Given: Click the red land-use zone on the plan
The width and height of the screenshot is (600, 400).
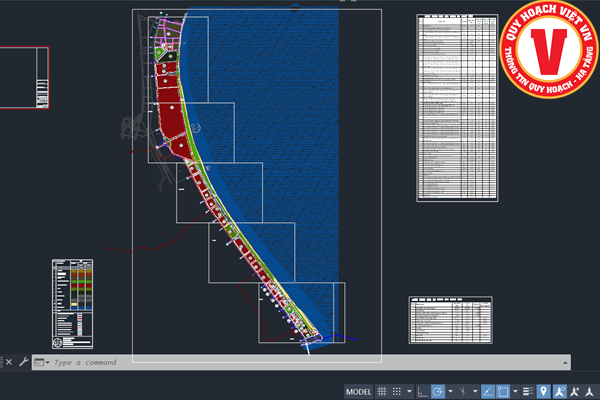Looking at the screenshot, I should pos(168,118).
